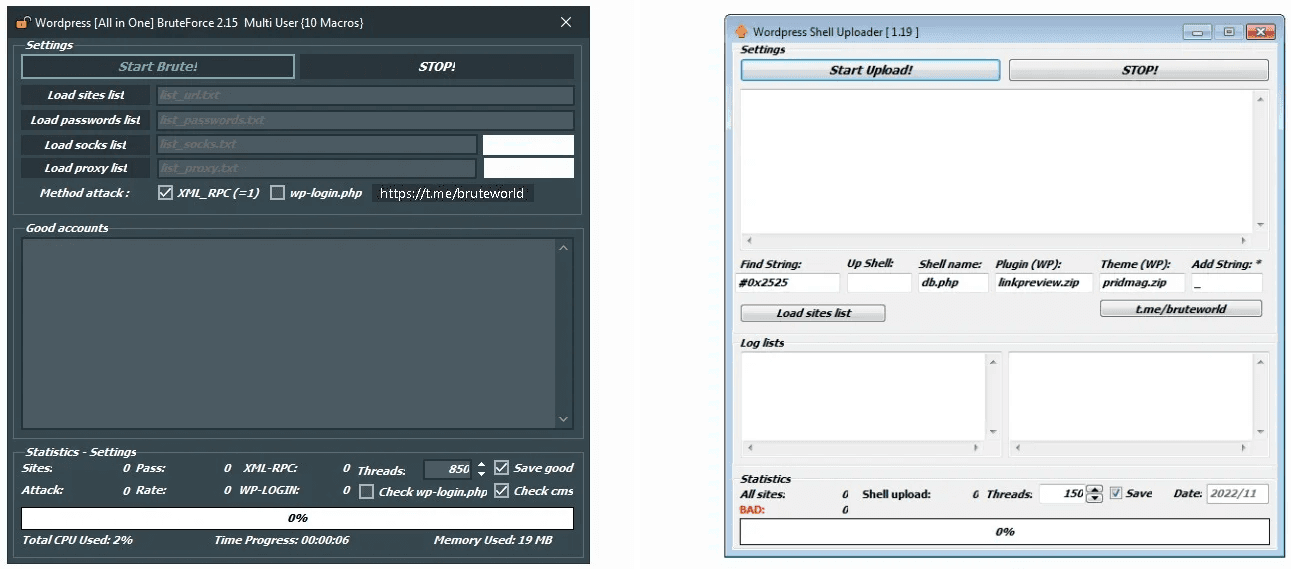Click the 'Total CPU Used: 2%' status text
The image size is (1291, 569).
click(x=77, y=540)
